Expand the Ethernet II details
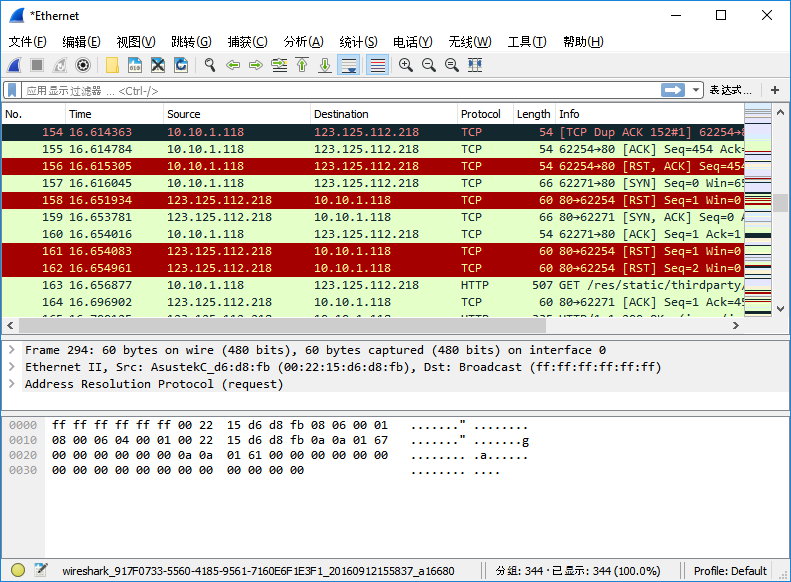Screen dimensions: 791x582 (x=12, y=367)
